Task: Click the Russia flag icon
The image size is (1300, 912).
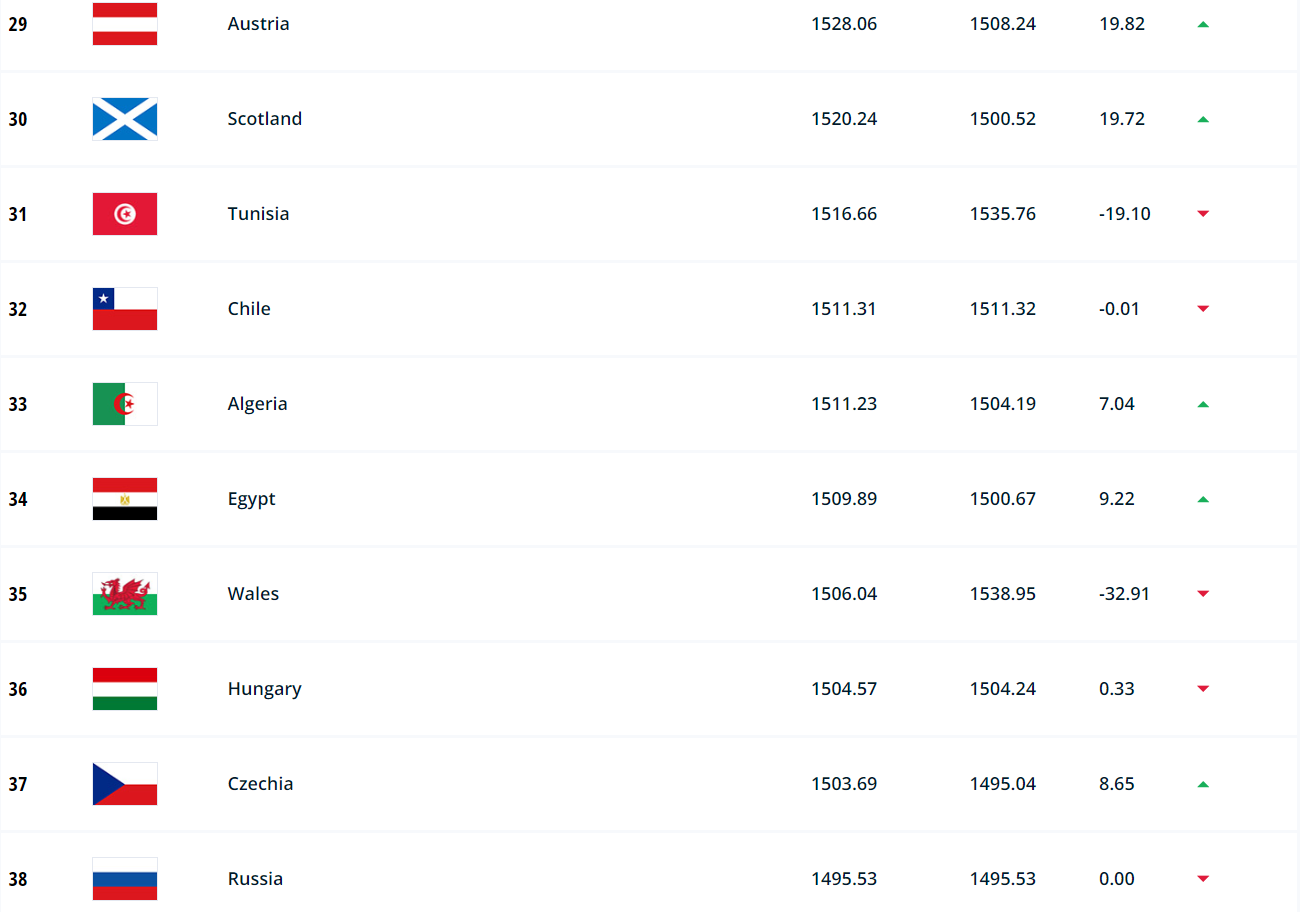Action: [125, 879]
